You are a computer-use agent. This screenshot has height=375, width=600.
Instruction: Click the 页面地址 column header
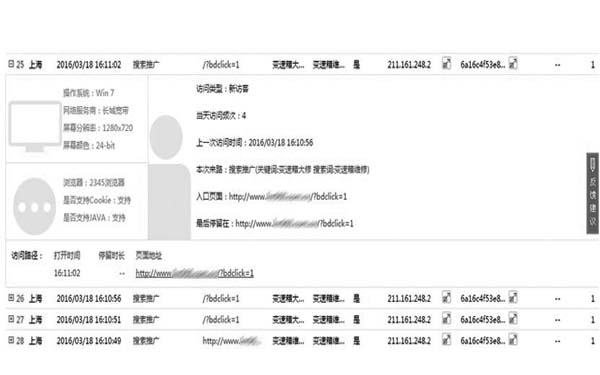point(149,255)
